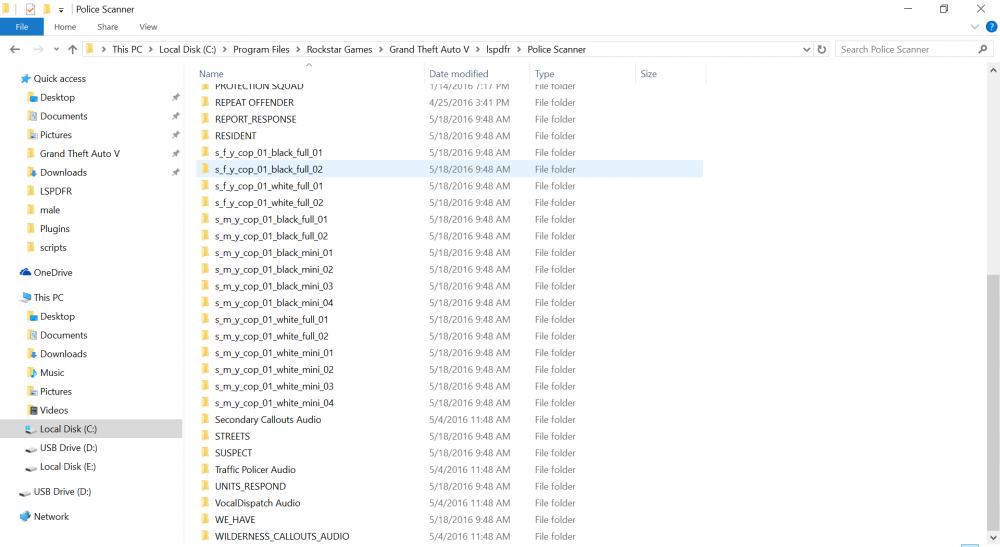This screenshot has width=1000, height=547.
Task: Click the Traffic Policer Audio folder icon
Action: [205, 469]
